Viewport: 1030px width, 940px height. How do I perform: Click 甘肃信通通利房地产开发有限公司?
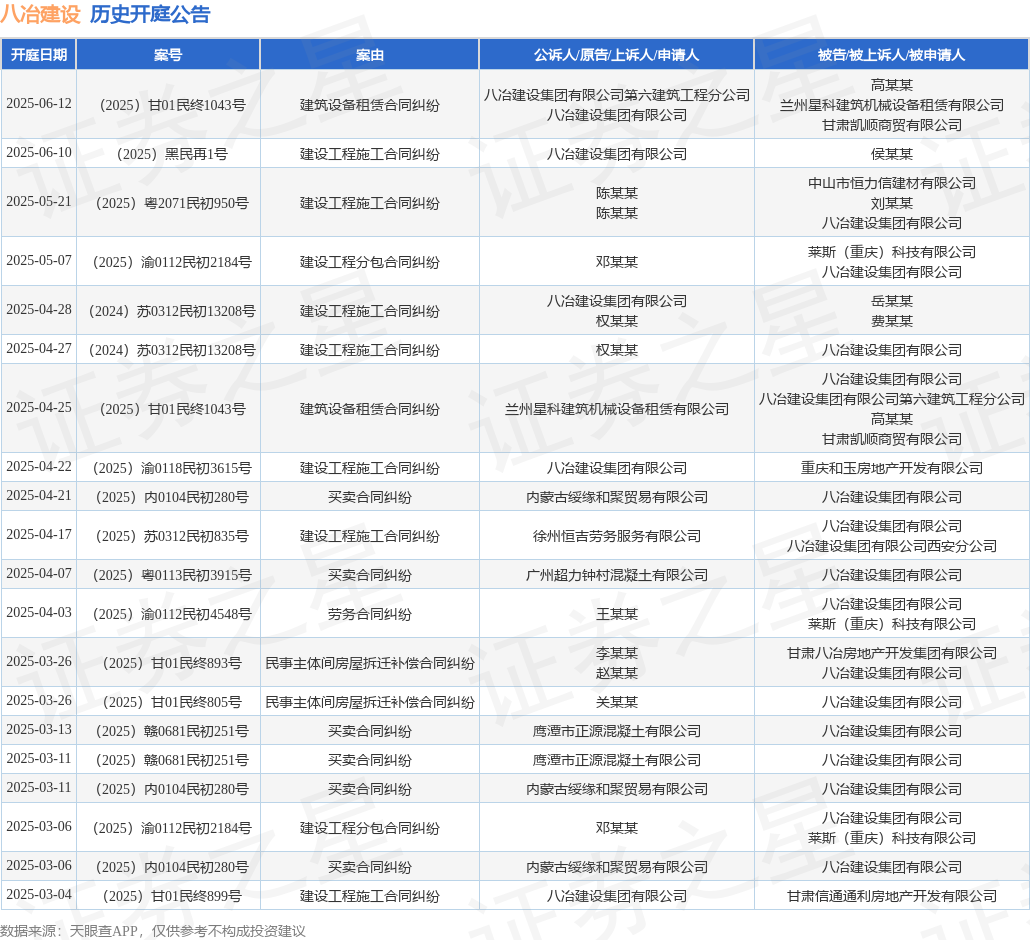click(x=891, y=897)
